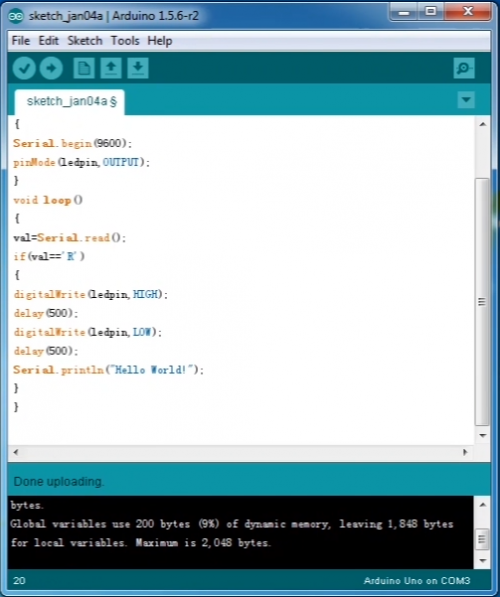This screenshot has height=597, width=500.
Task: Click the pinMode(ledpin,OUTPUT); line
Action: click(81, 162)
